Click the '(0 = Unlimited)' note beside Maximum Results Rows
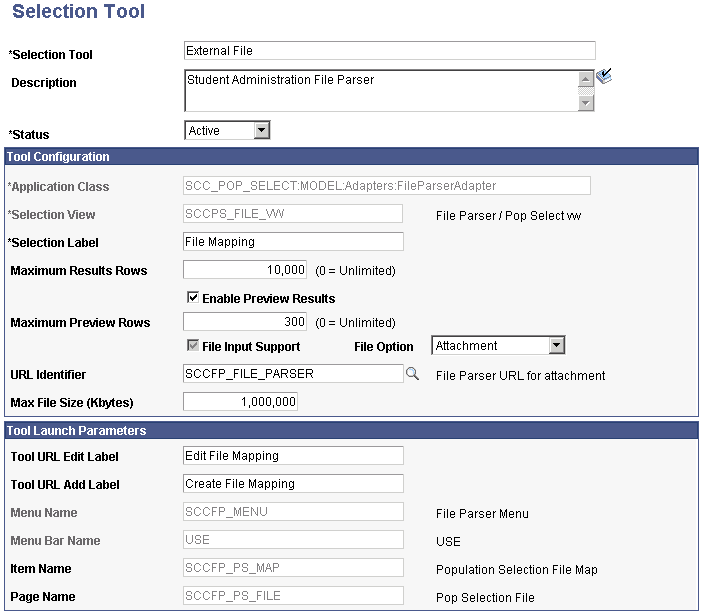This screenshot has width=706, height=614. (x=355, y=271)
